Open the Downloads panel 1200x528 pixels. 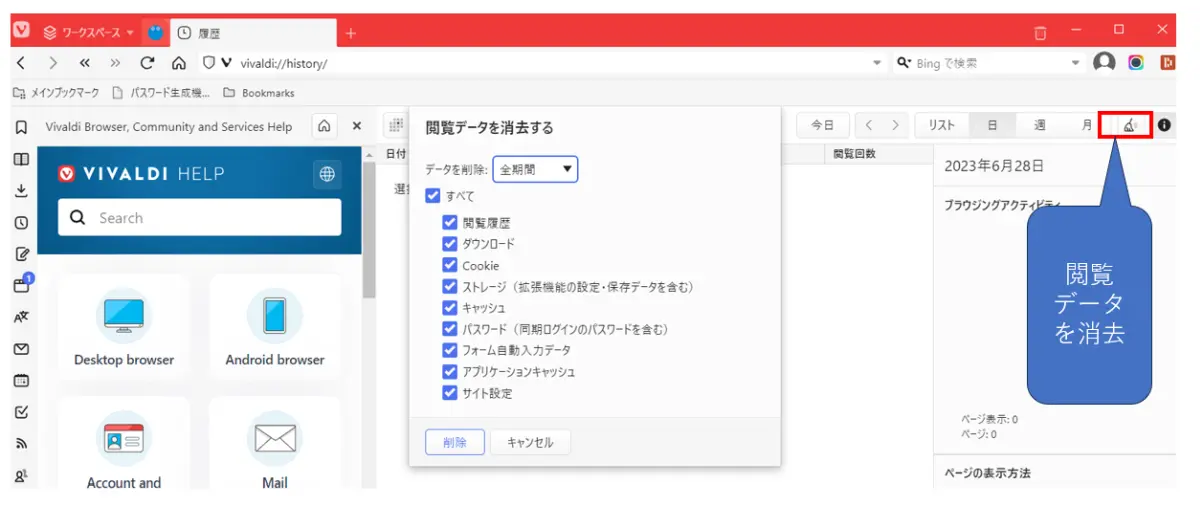click(x=21, y=190)
